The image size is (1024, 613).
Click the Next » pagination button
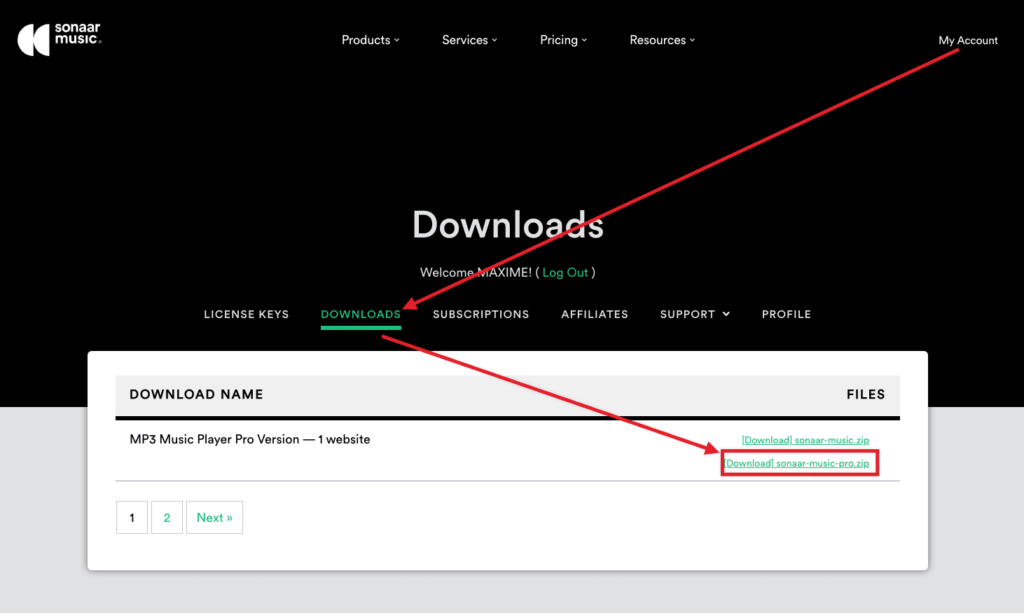click(214, 517)
